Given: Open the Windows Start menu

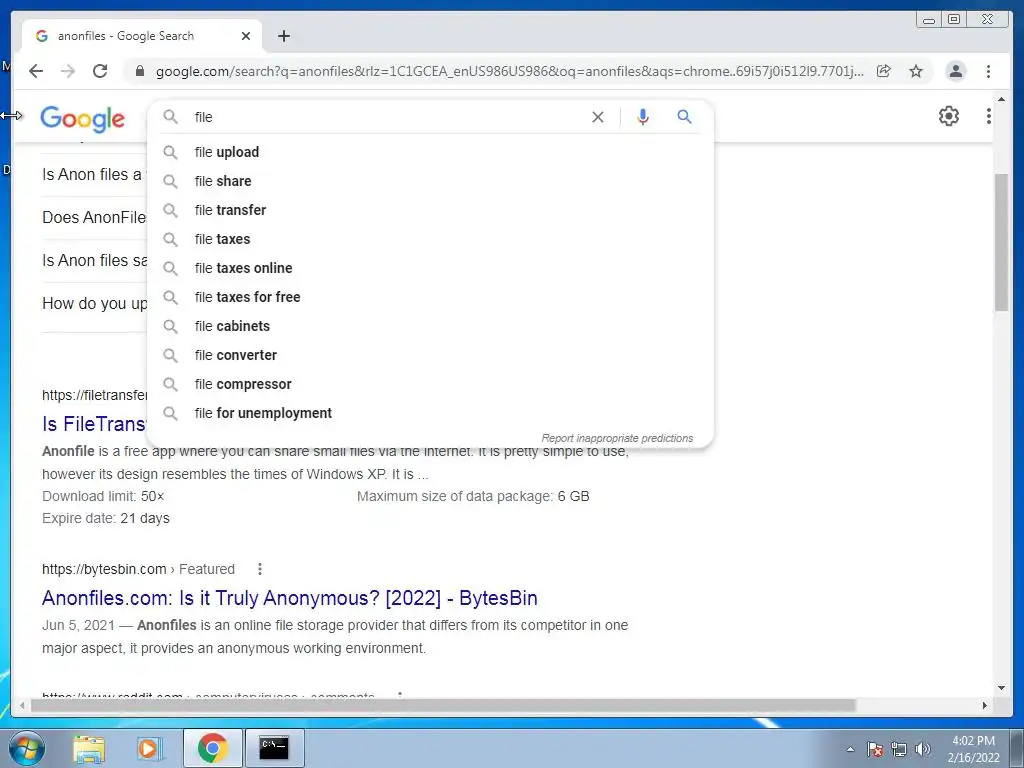Looking at the screenshot, I should (x=27, y=748).
